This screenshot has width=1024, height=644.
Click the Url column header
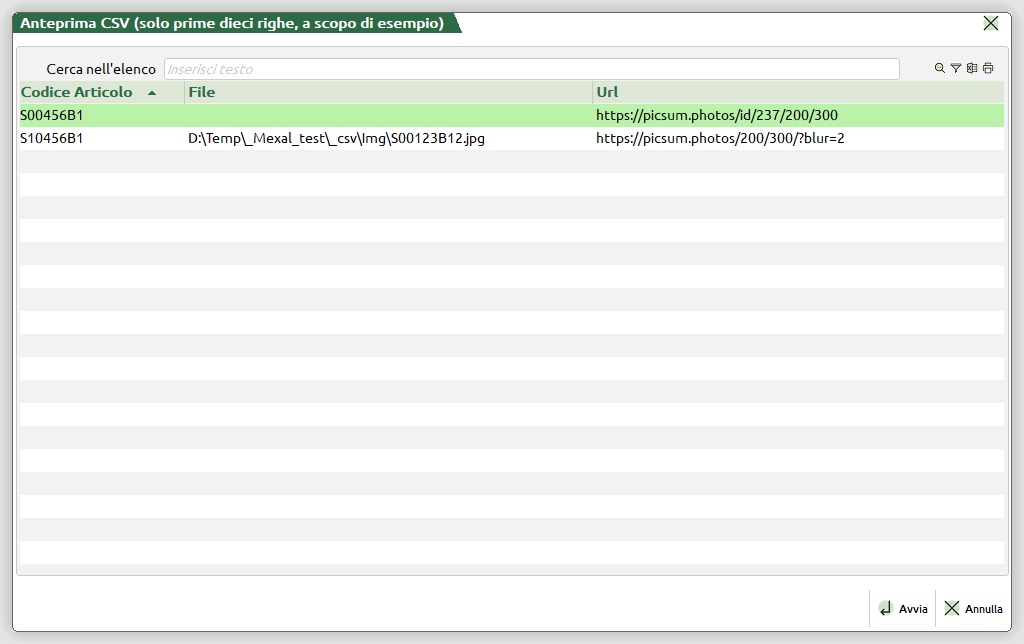pyautogui.click(x=797, y=92)
